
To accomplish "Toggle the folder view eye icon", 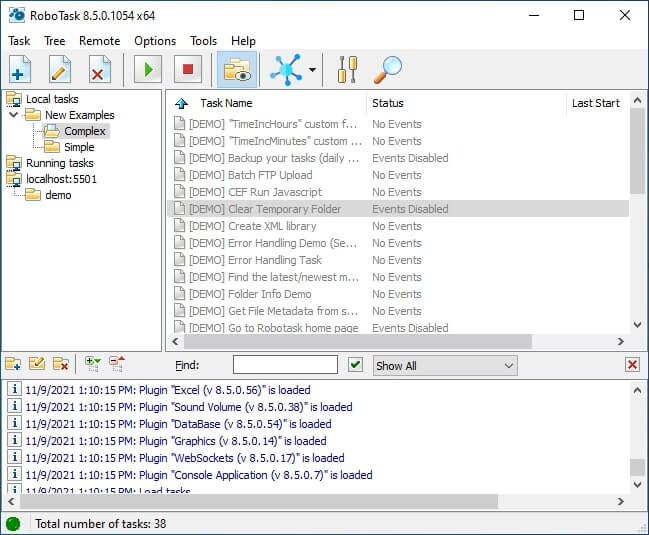I will coord(237,70).
